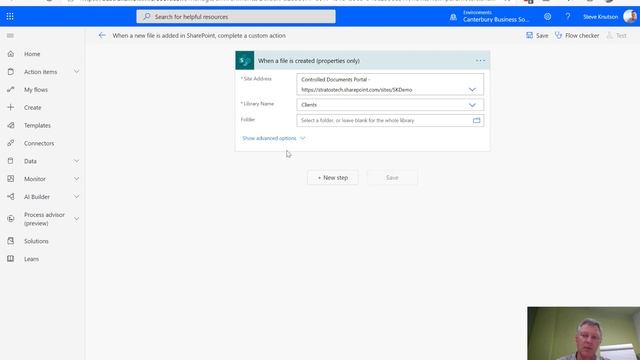The height and width of the screenshot is (360, 640).
Task: Click the Connectors icon in sidebar
Action: point(11,143)
